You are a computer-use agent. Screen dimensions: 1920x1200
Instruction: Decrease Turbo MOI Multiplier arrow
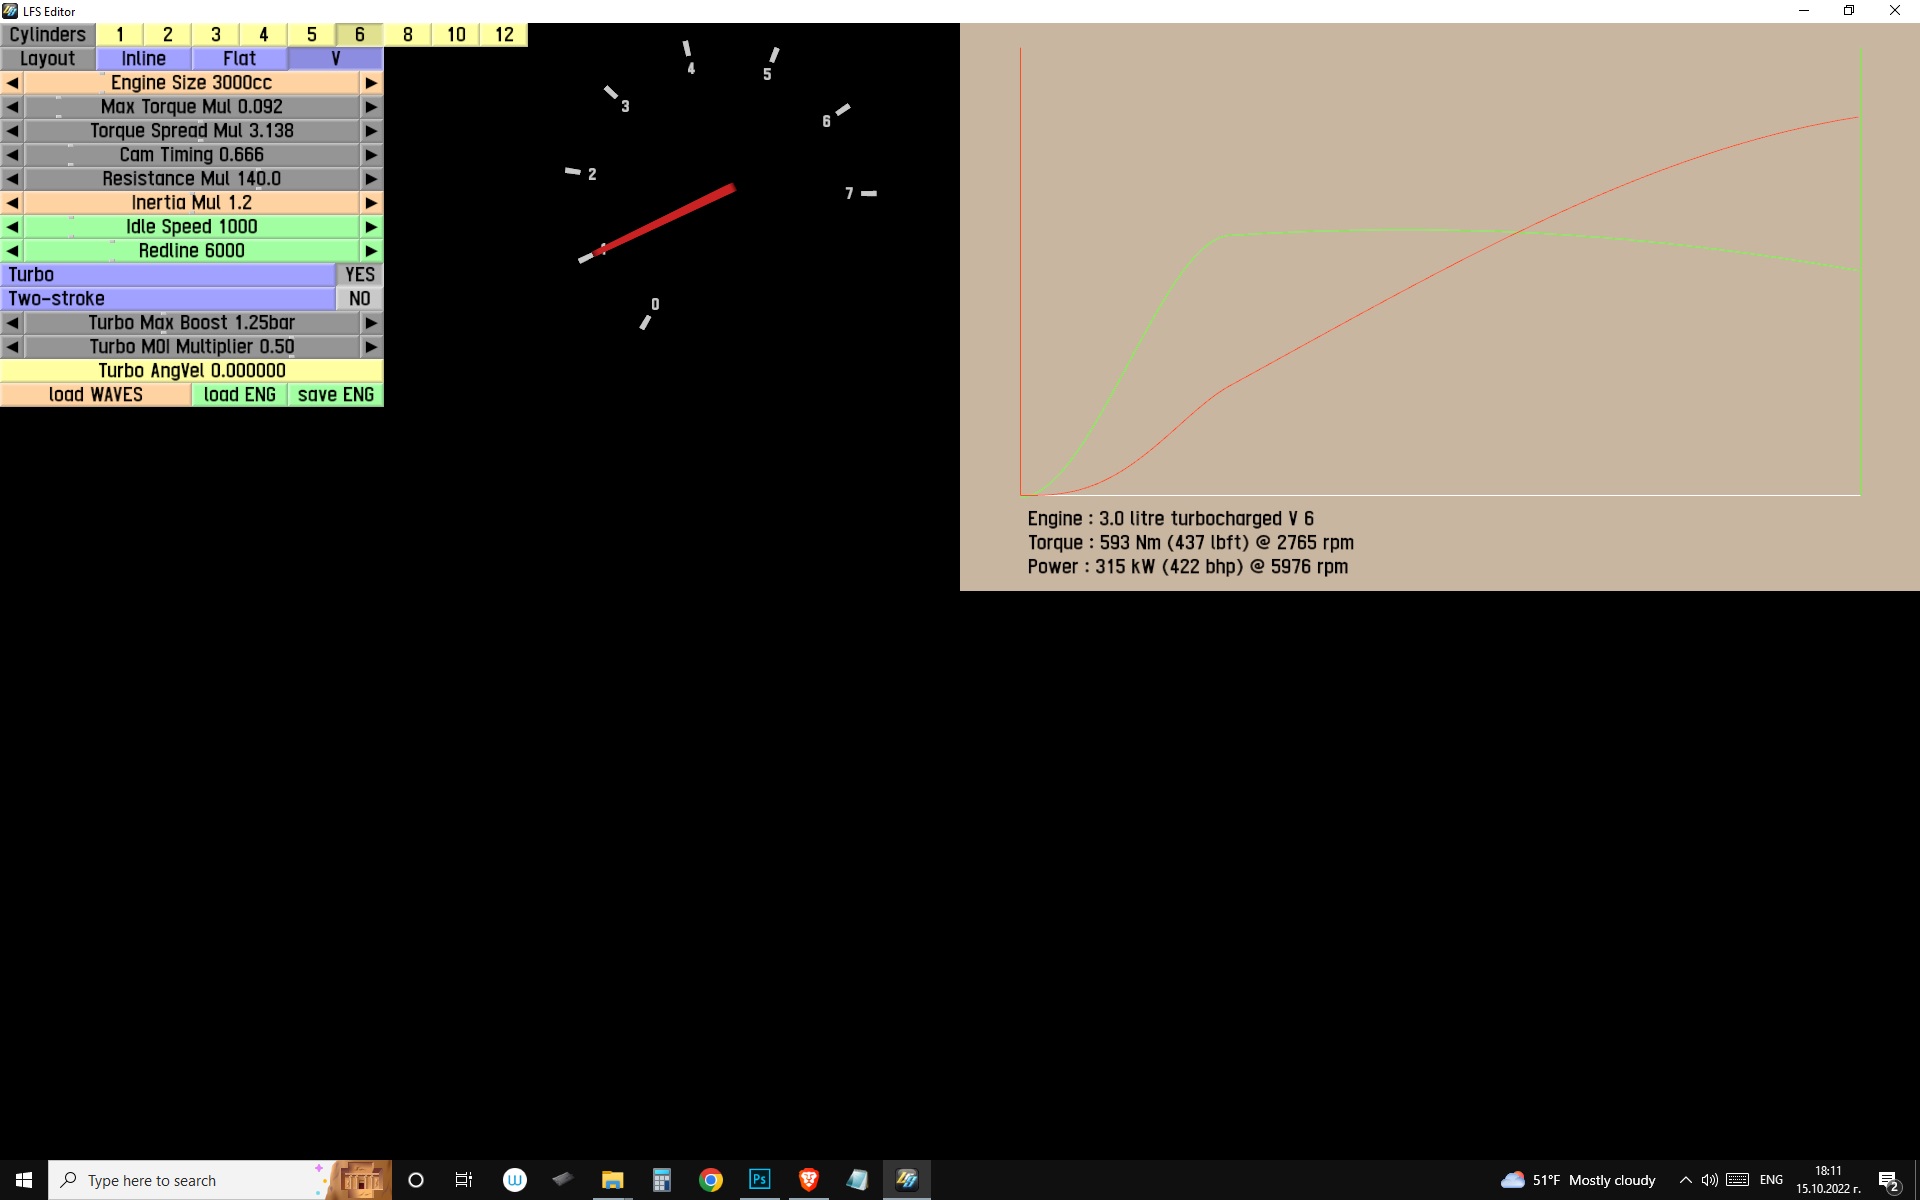[x=12, y=347]
